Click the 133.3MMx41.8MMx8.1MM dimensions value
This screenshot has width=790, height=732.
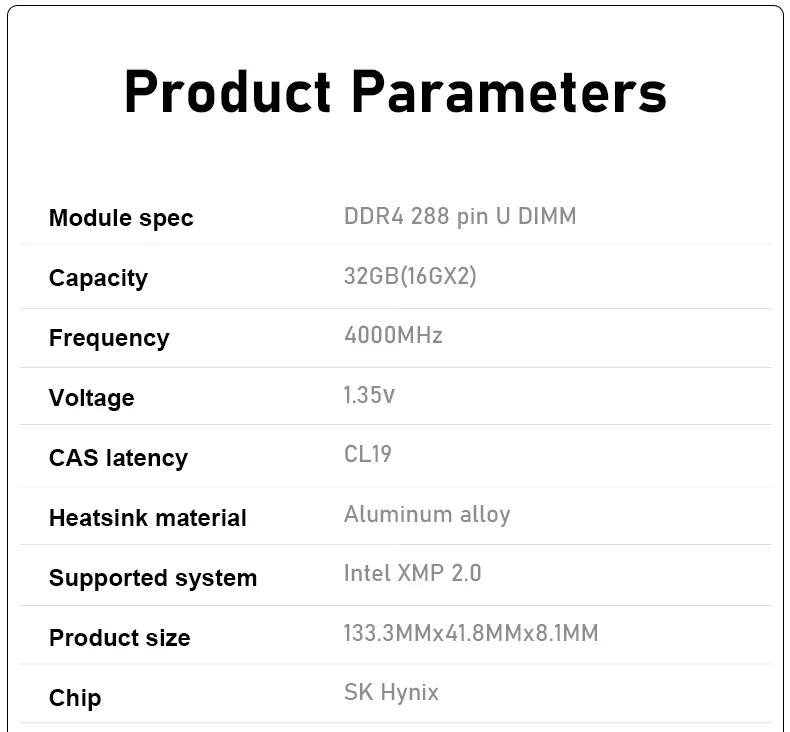point(471,633)
